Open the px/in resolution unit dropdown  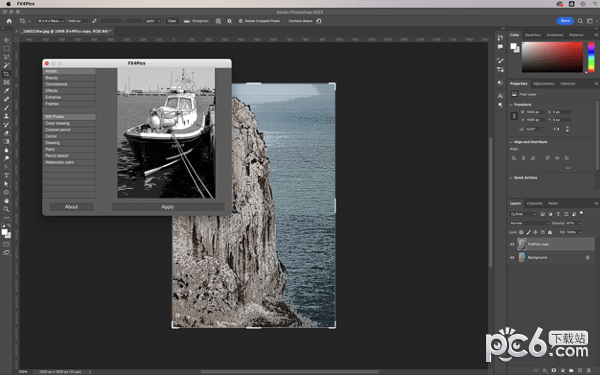(x=153, y=21)
